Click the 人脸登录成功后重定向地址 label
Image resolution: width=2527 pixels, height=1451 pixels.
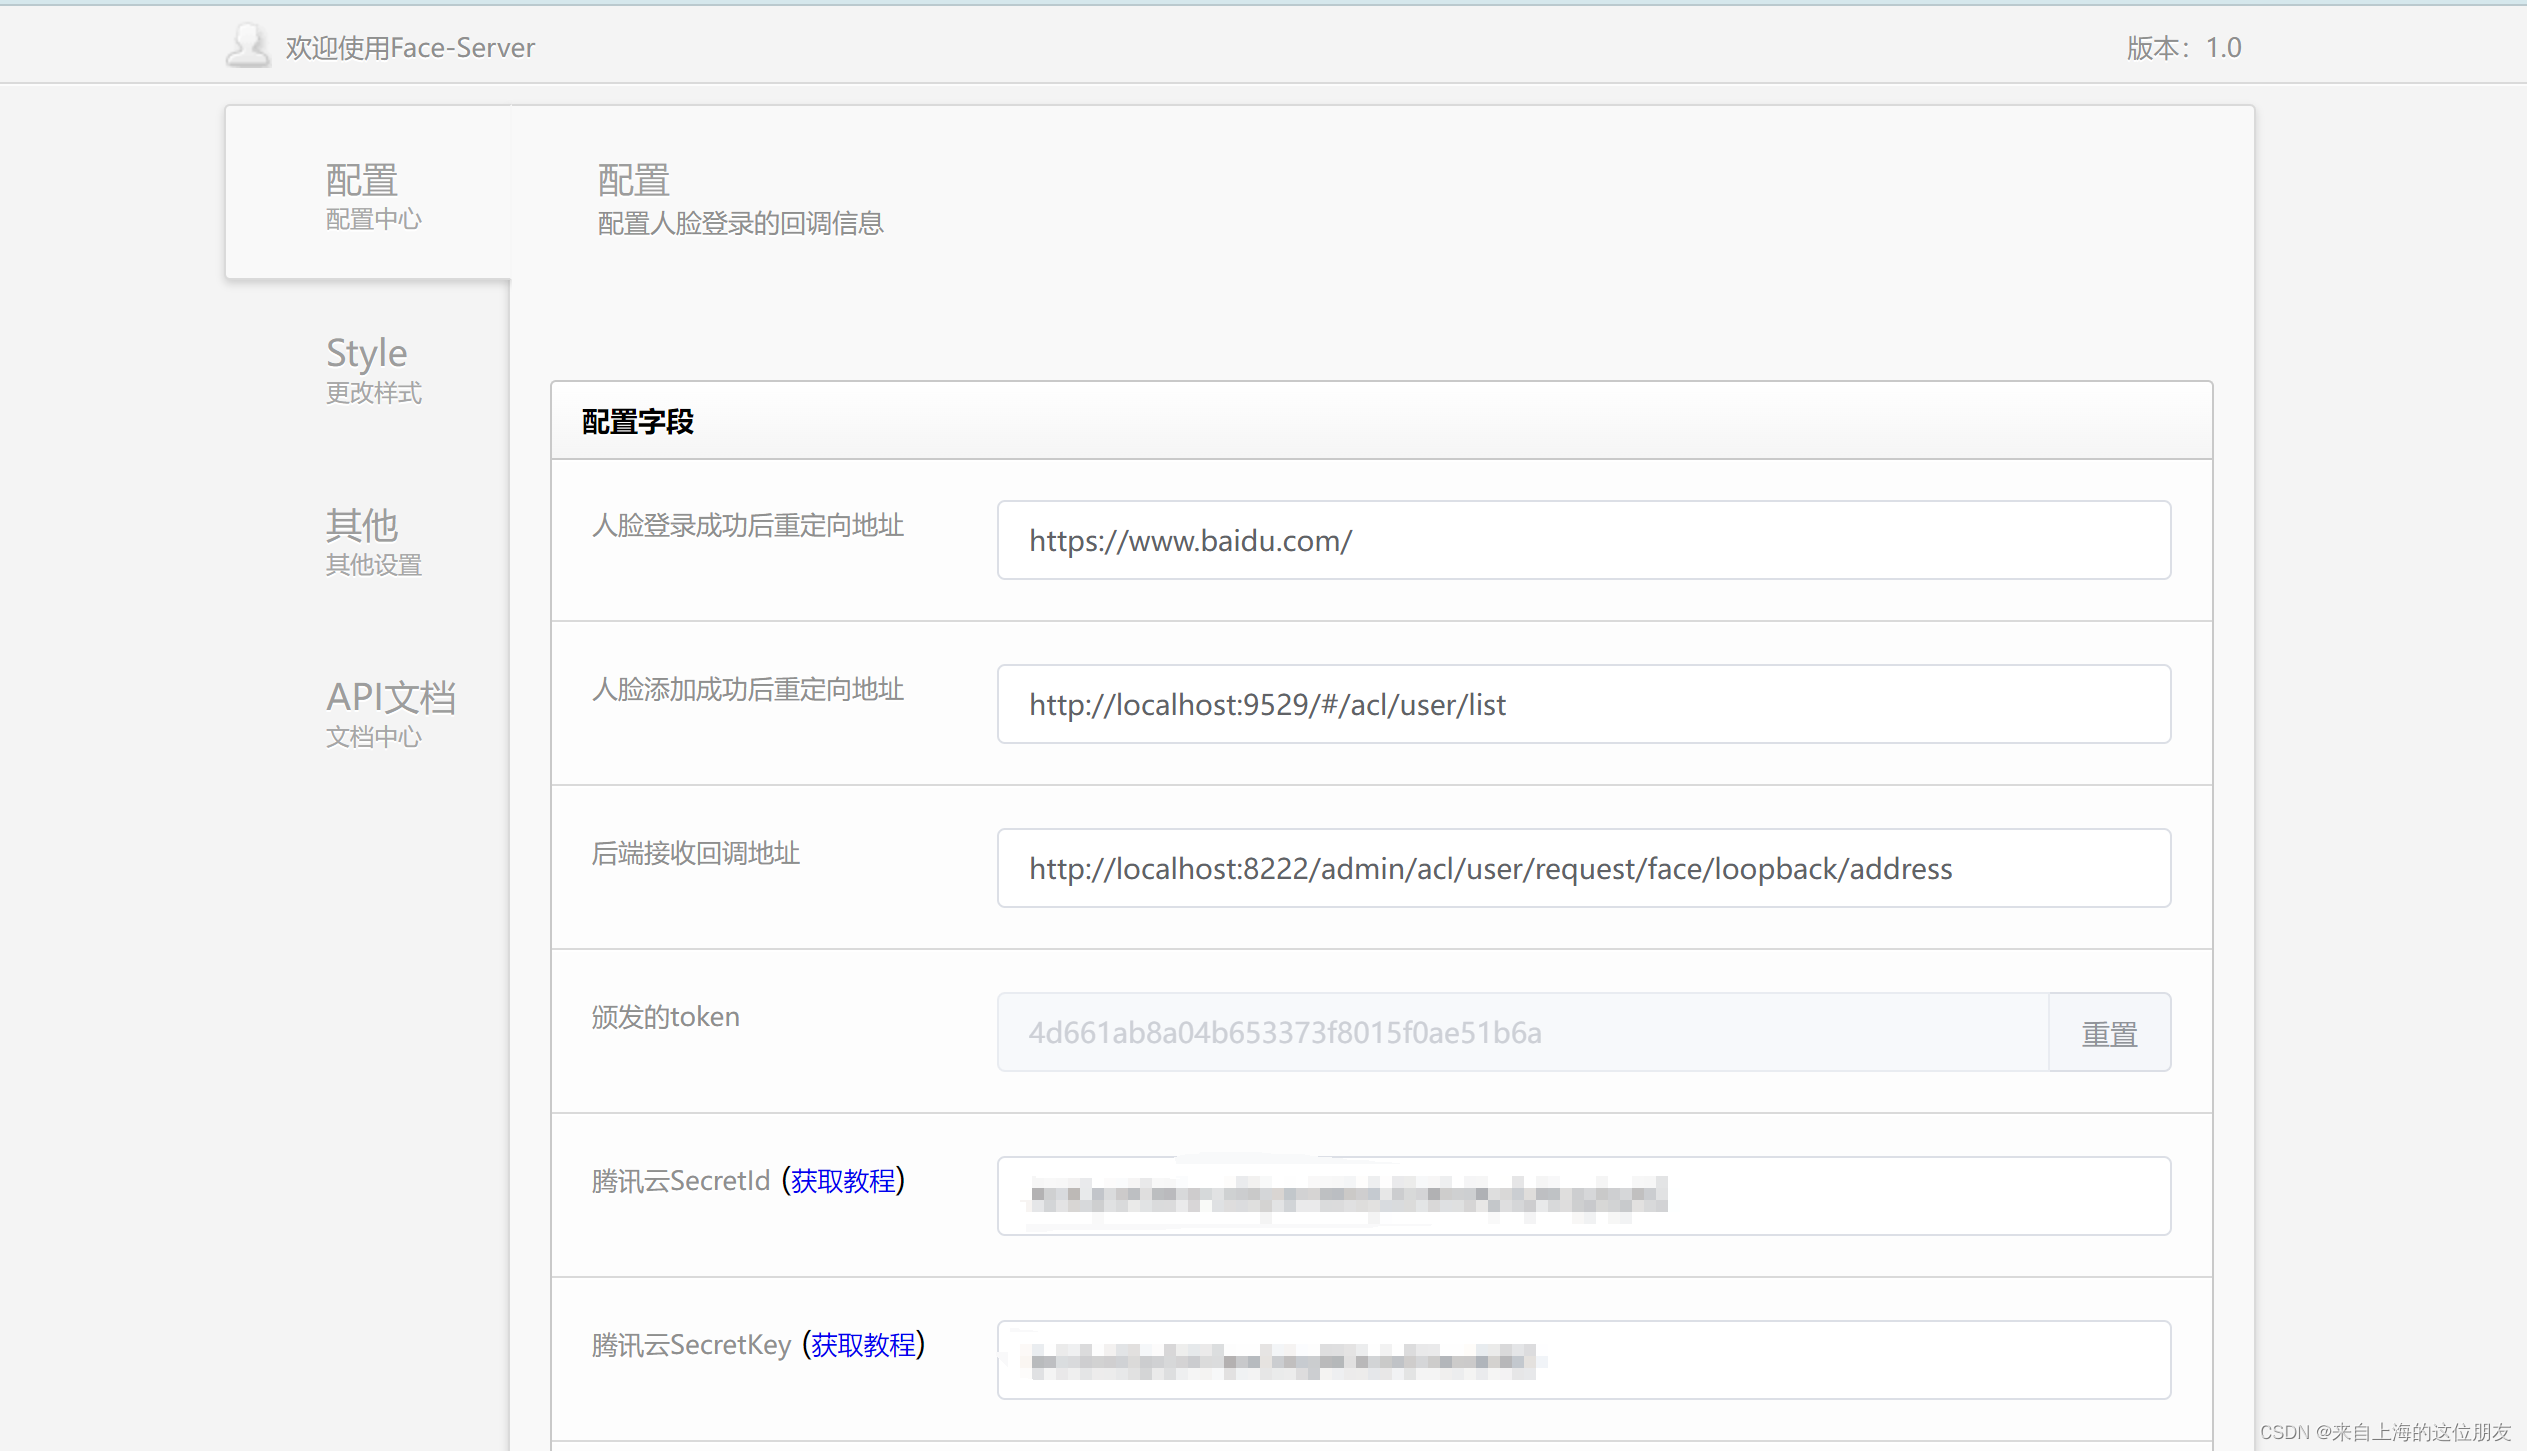point(747,525)
